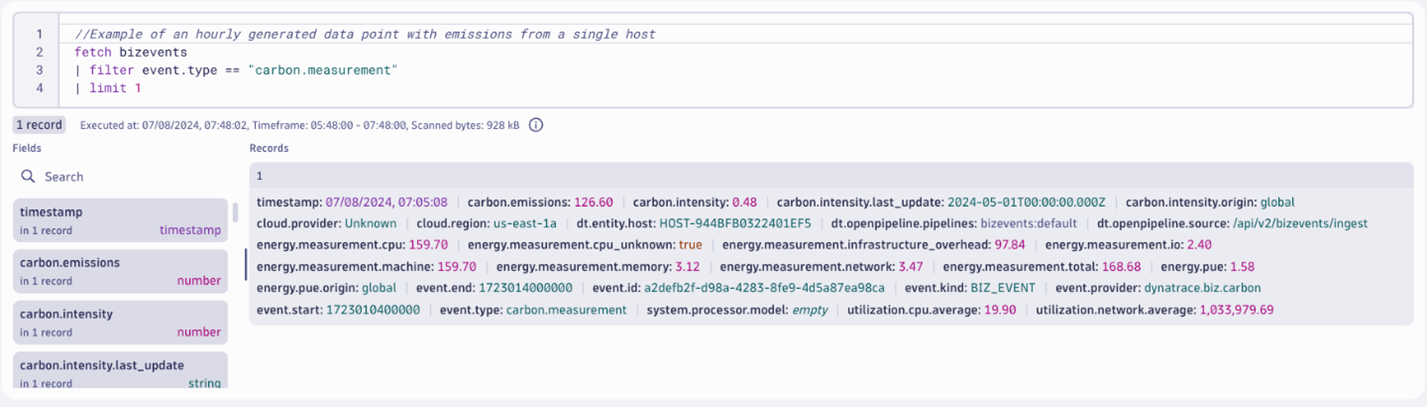Screen dimensions: 1427x407
Task: Click the event.kind value BIZ_EVENT
Action: tap(1001, 288)
